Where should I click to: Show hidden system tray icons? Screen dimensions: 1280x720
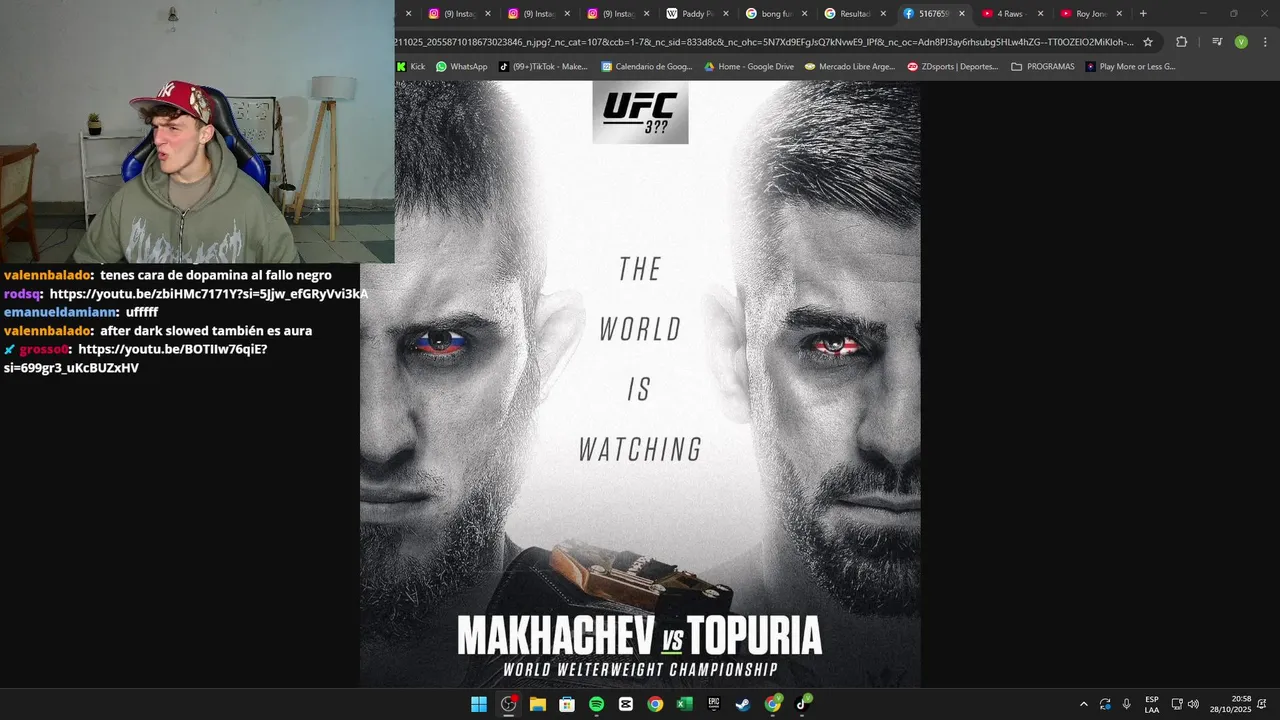(1083, 704)
